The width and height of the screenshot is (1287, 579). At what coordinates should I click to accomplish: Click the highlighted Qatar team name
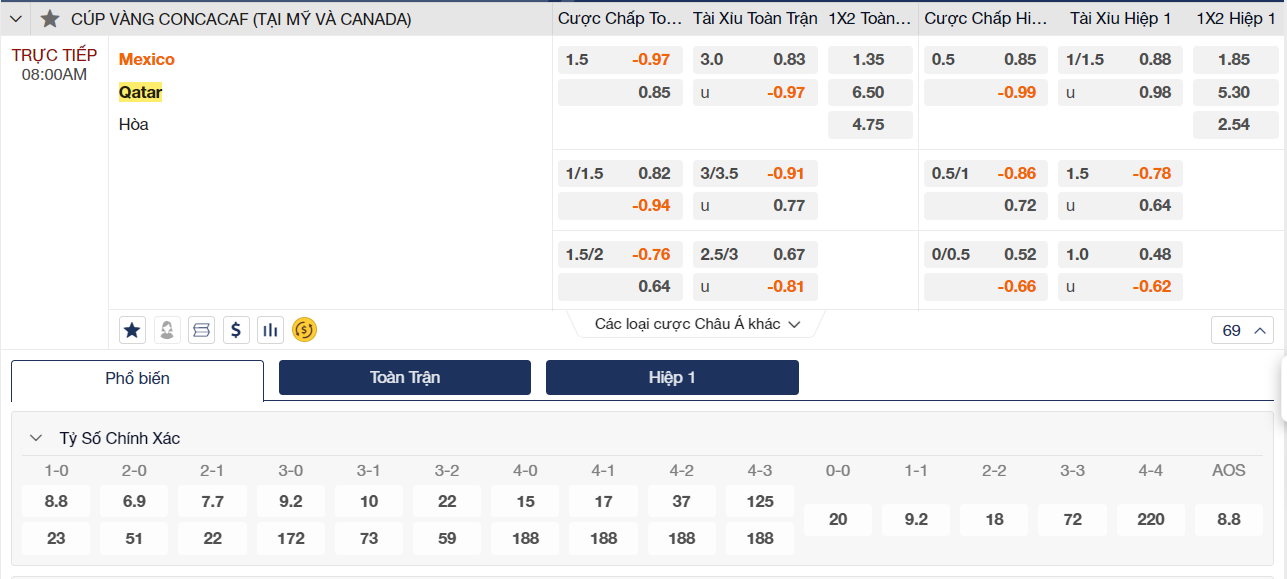(x=140, y=92)
